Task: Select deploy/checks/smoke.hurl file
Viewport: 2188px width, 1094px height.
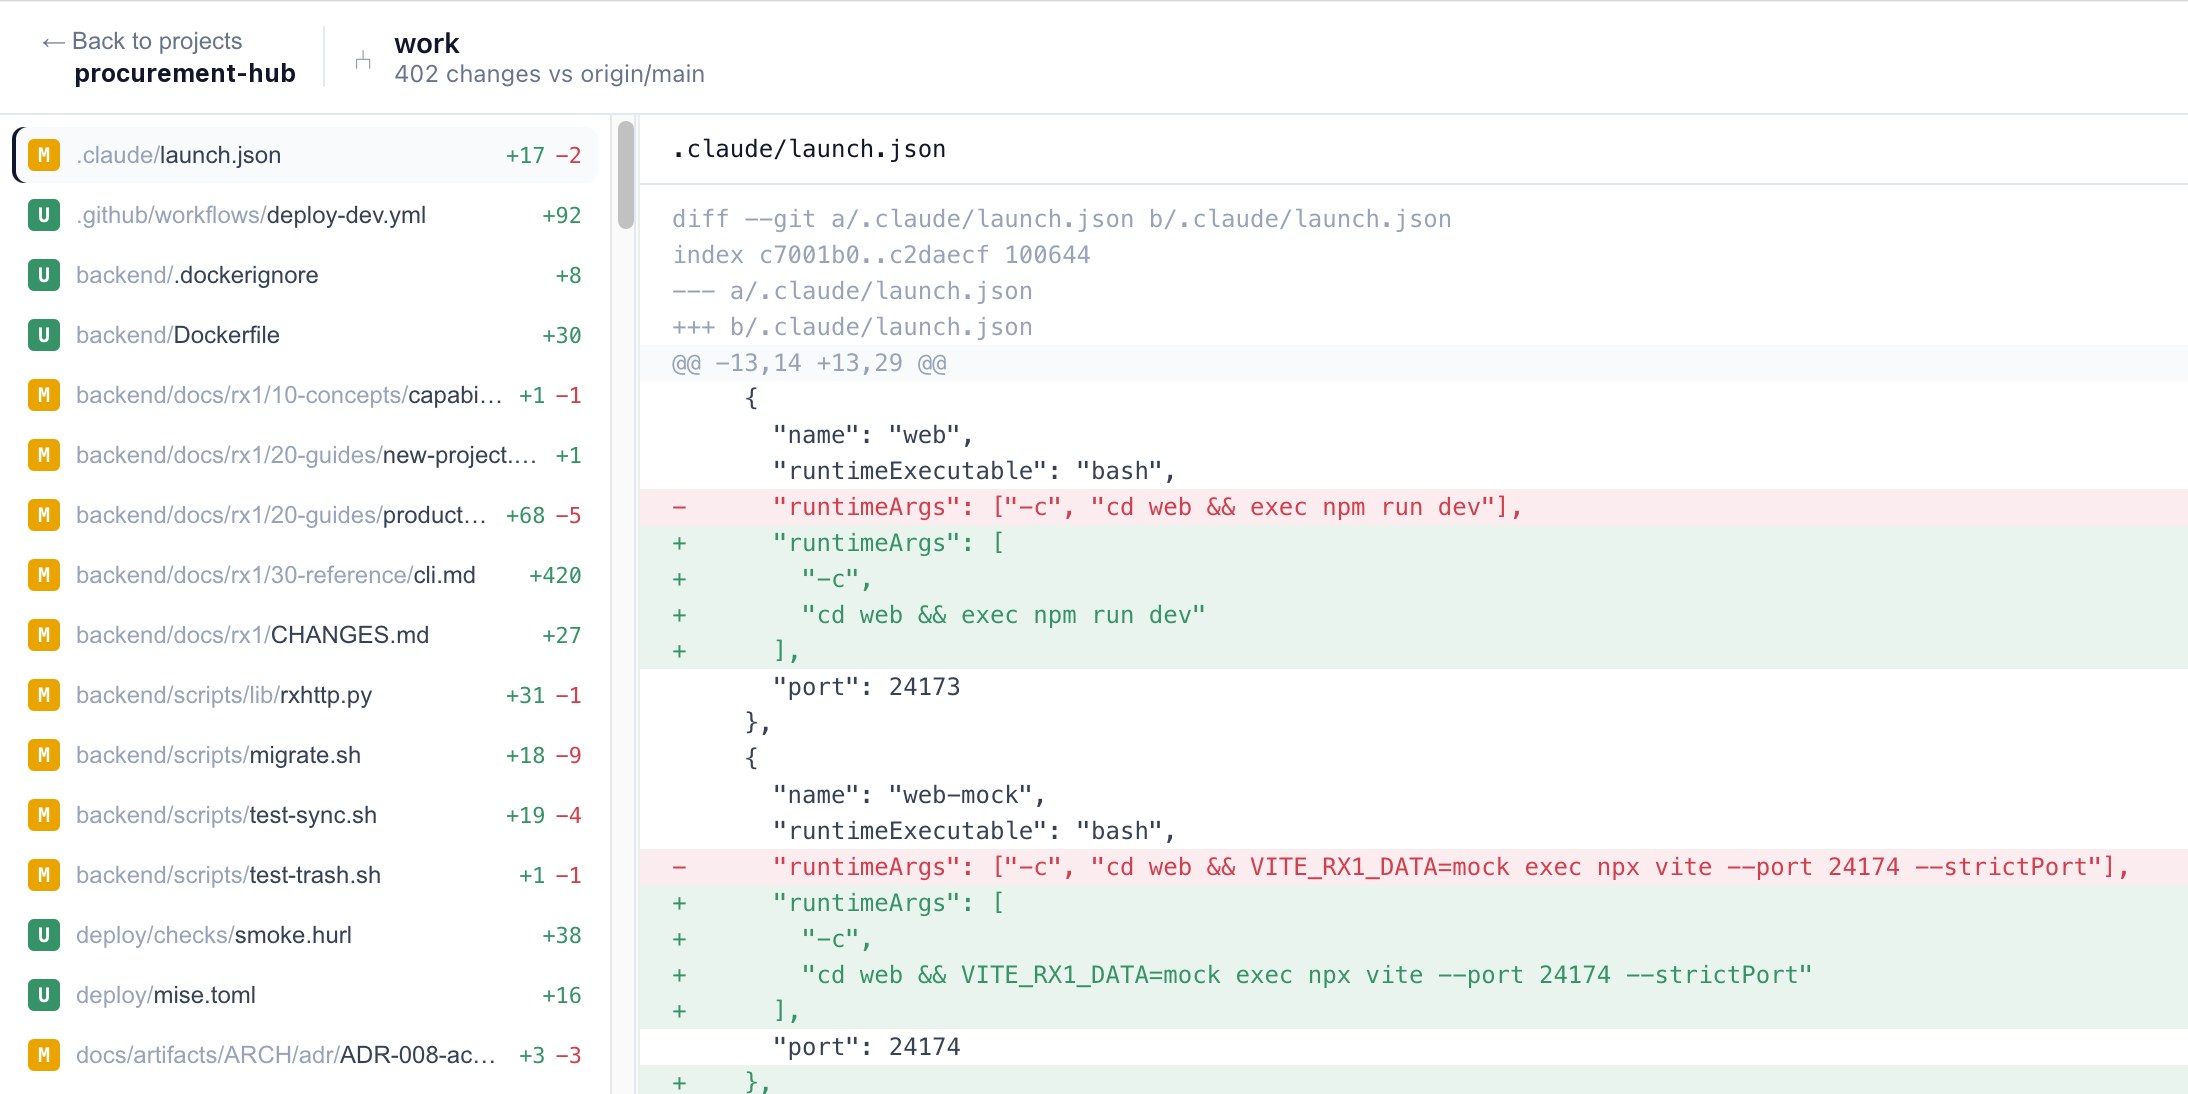Action: (305, 935)
